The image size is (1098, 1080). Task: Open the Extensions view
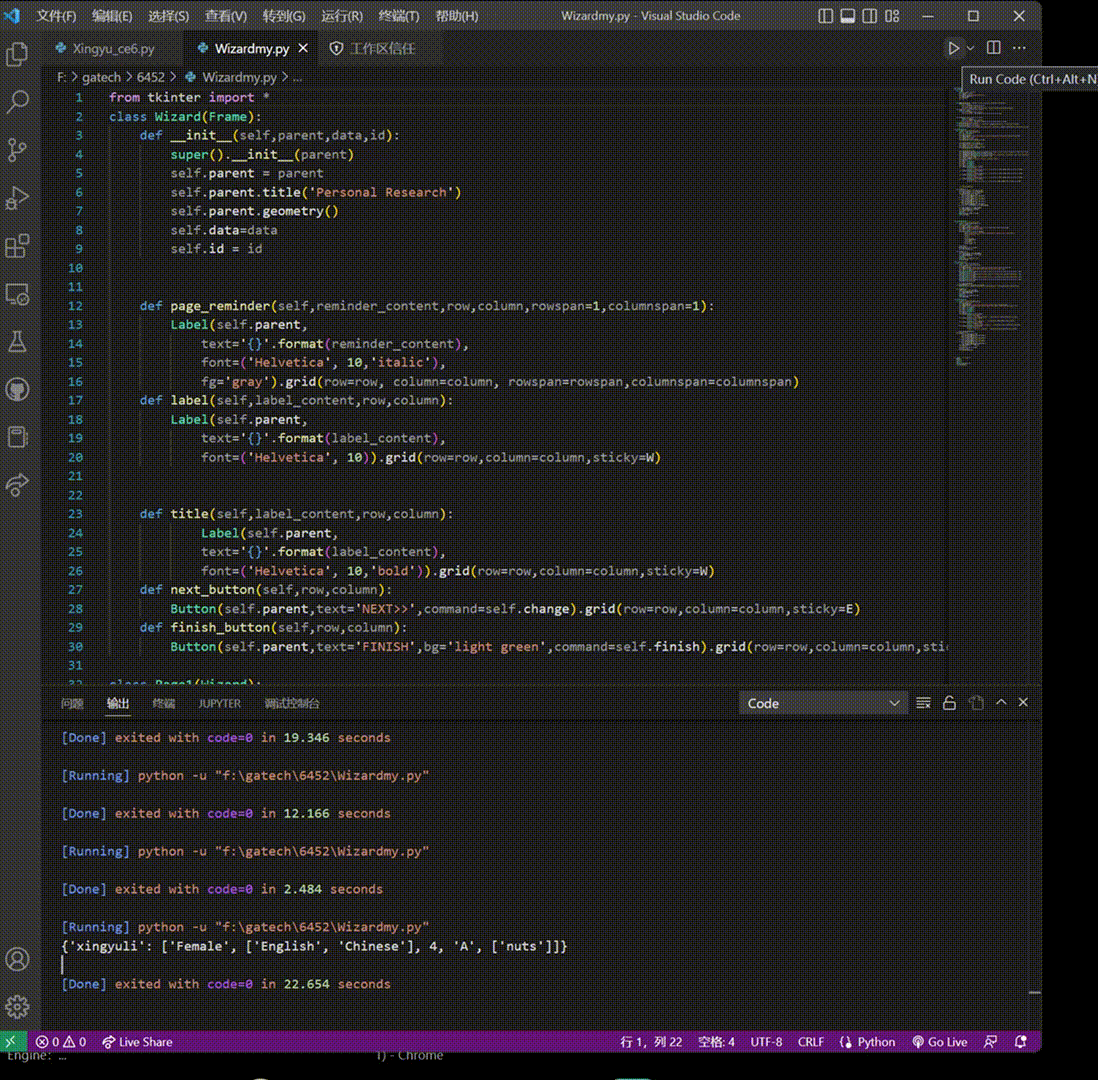(x=17, y=246)
